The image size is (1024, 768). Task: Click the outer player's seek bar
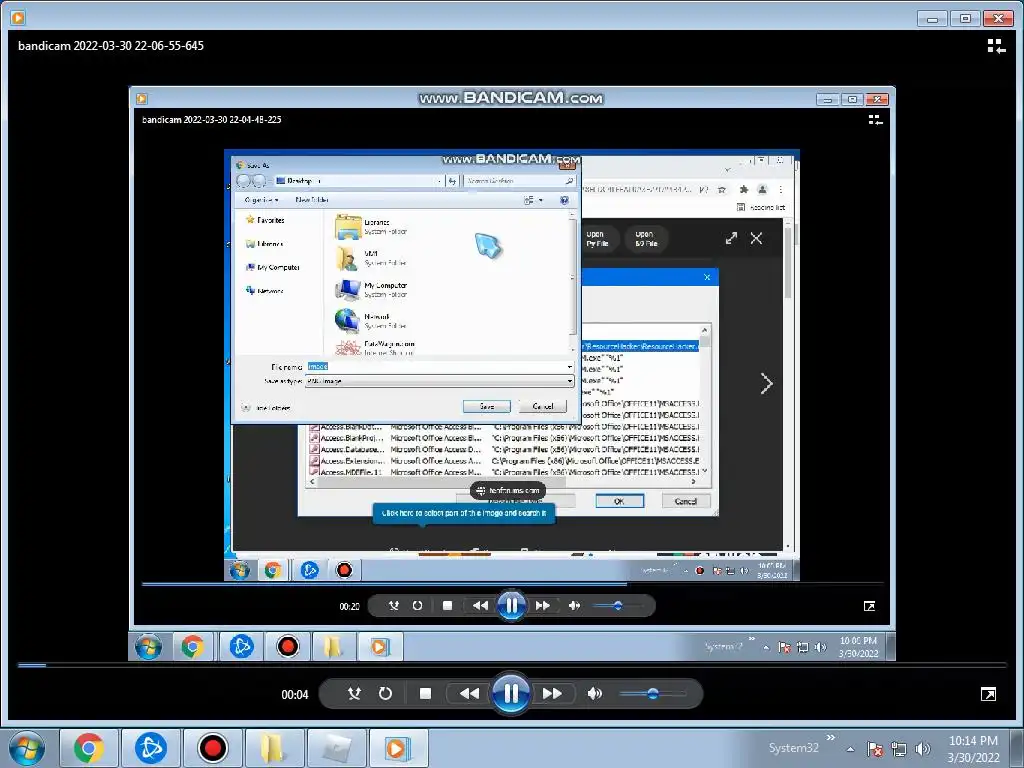click(512, 665)
